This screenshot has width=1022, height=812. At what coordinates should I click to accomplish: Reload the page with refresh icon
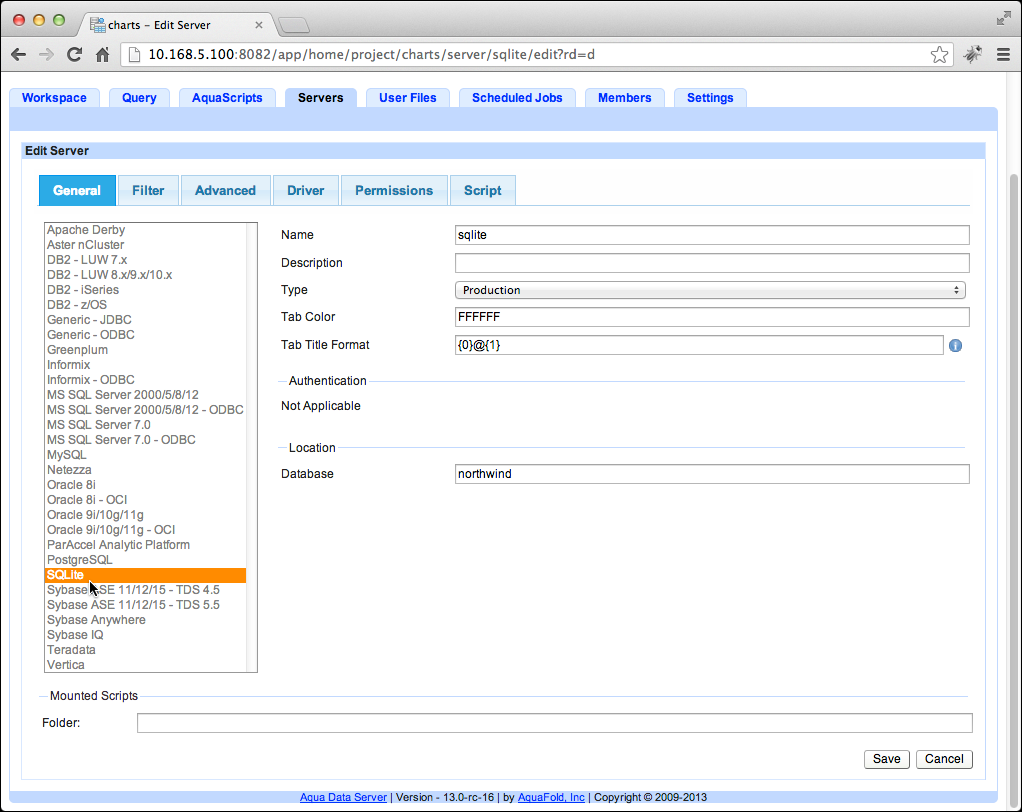[74, 55]
